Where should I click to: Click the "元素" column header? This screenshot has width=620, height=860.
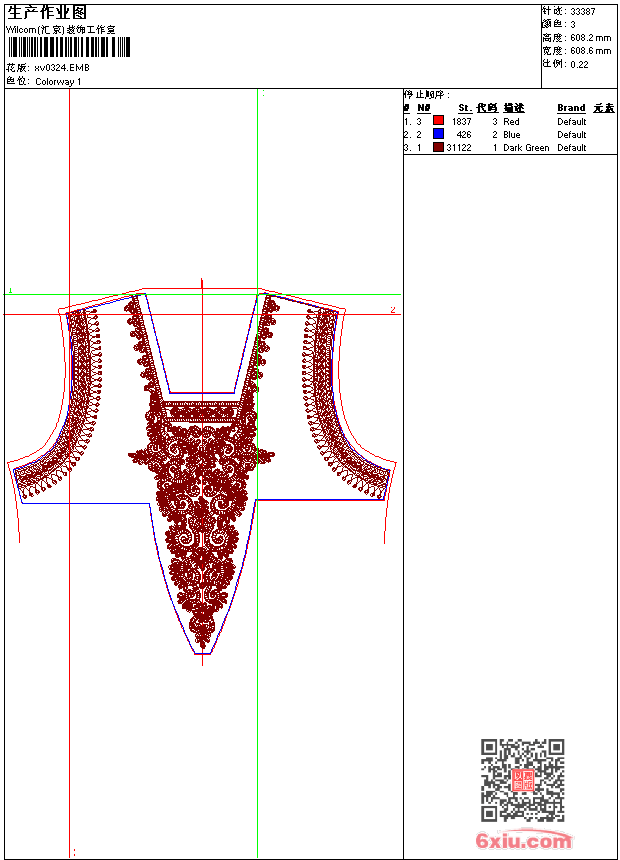(604, 108)
